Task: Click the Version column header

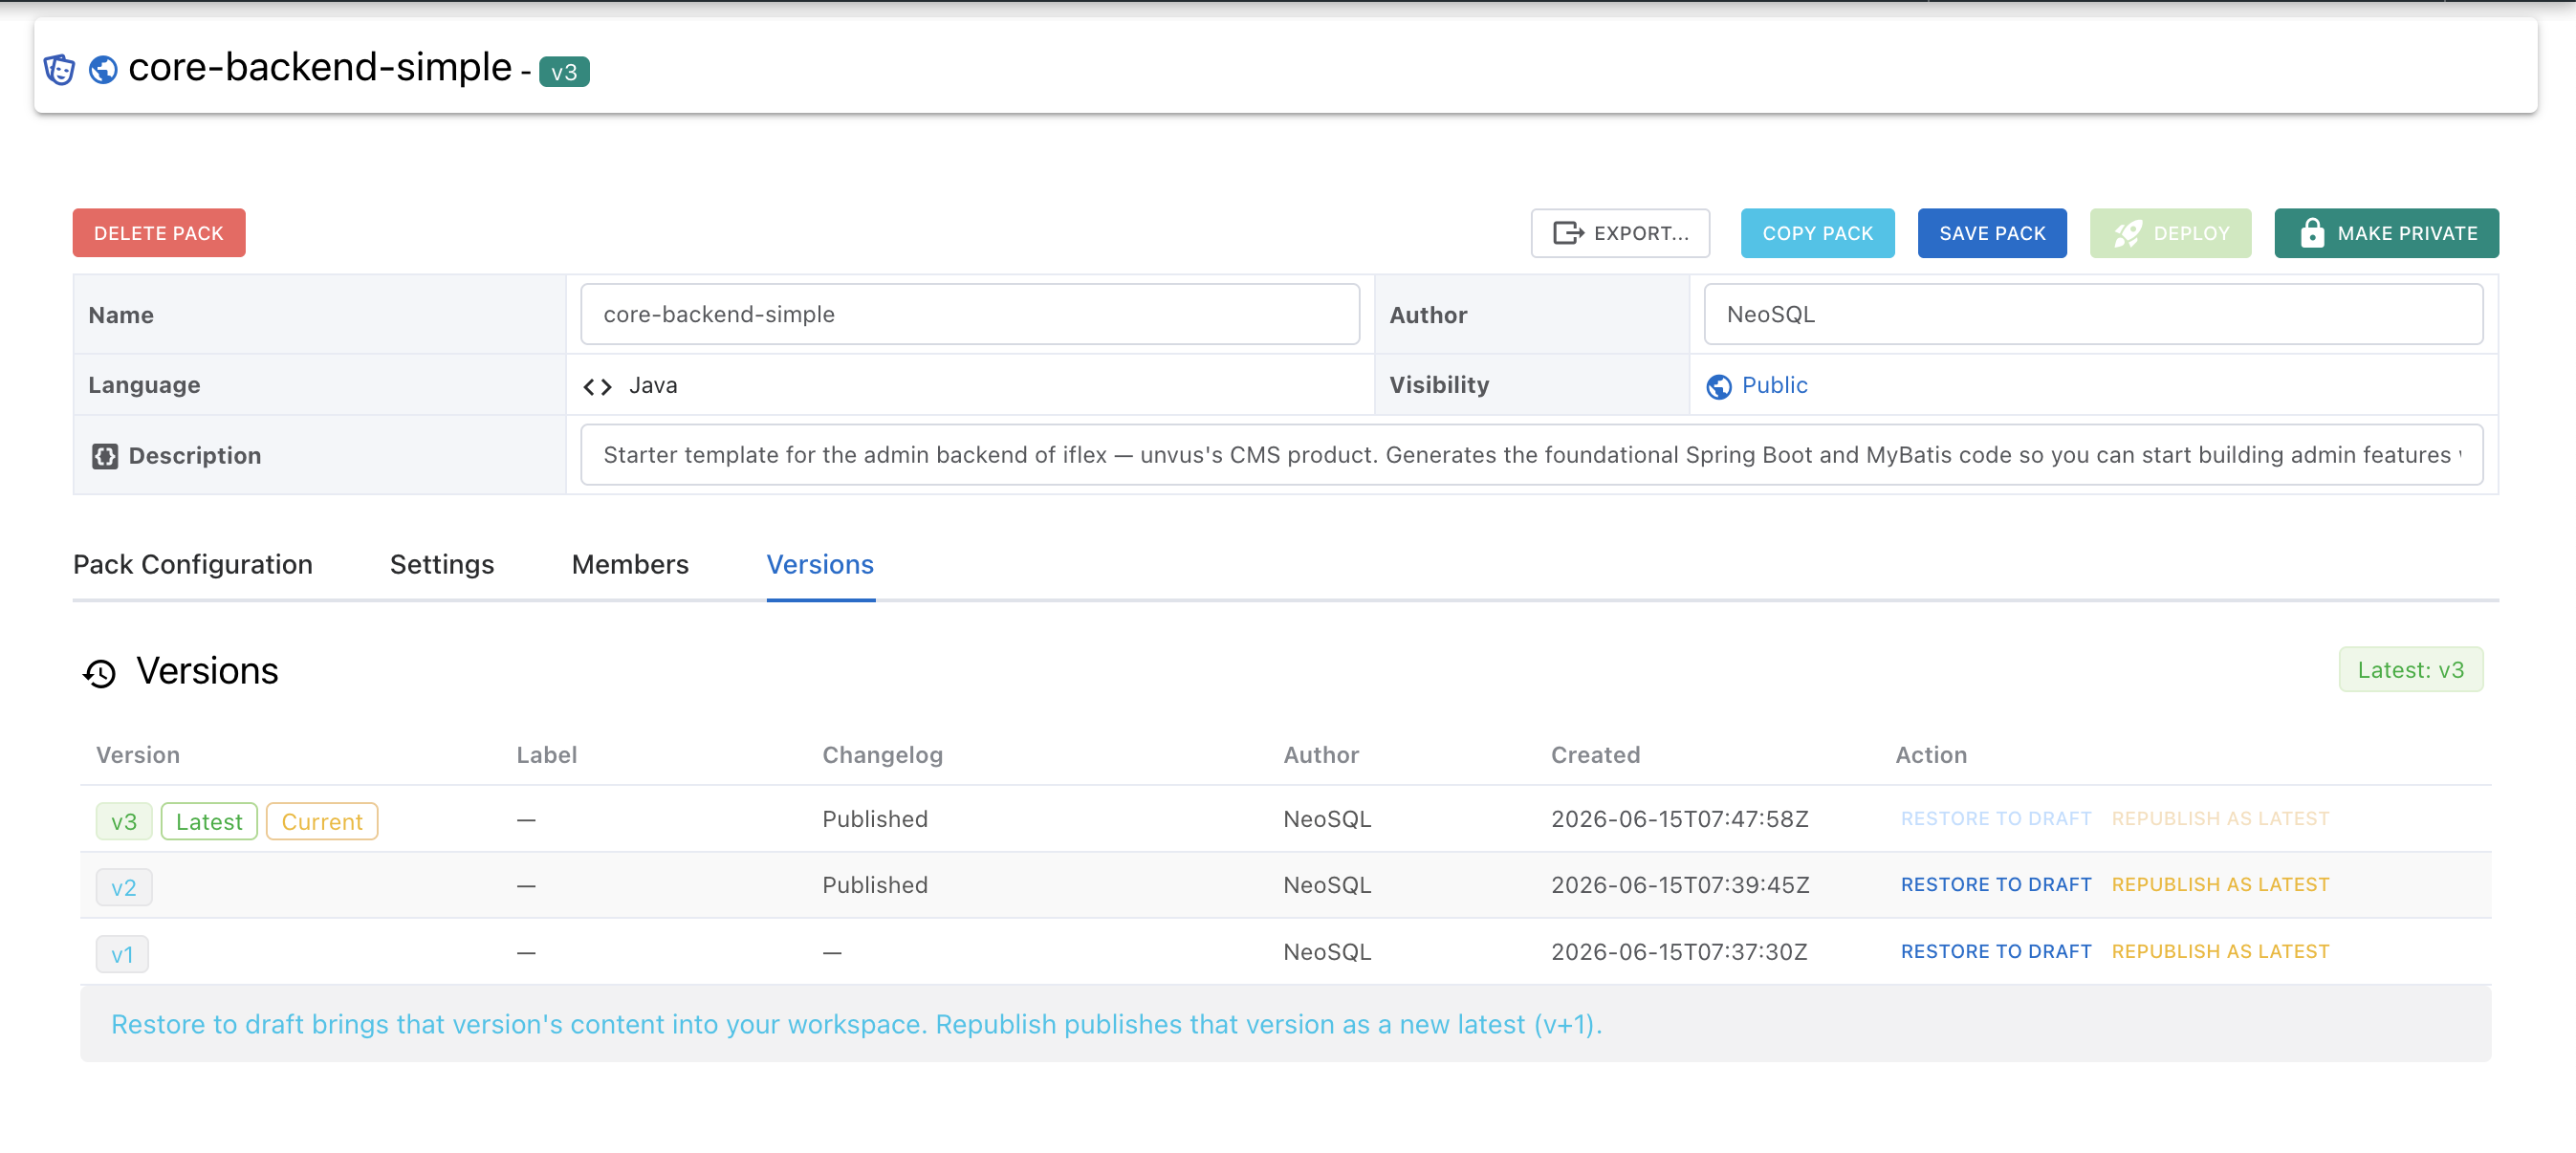Action: (x=138, y=756)
